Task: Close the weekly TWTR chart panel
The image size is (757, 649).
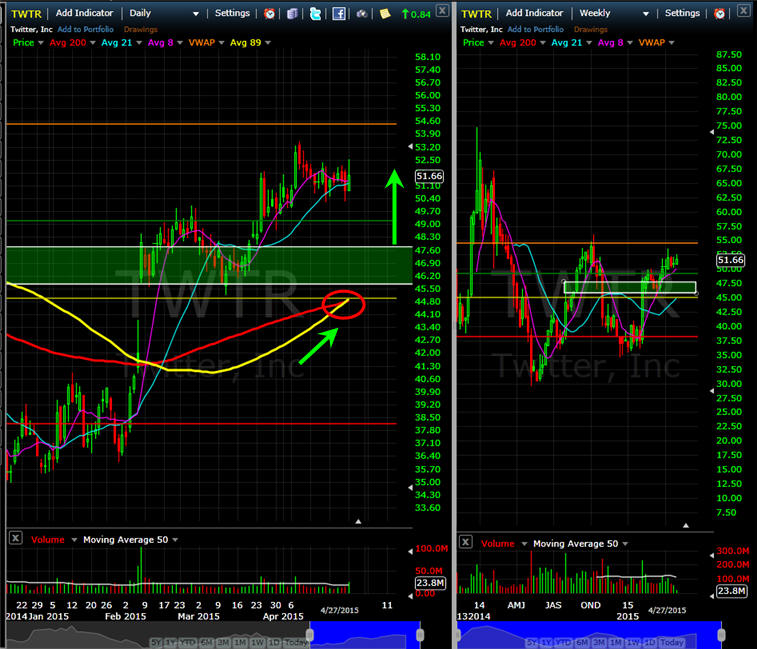Action: point(743,10)
